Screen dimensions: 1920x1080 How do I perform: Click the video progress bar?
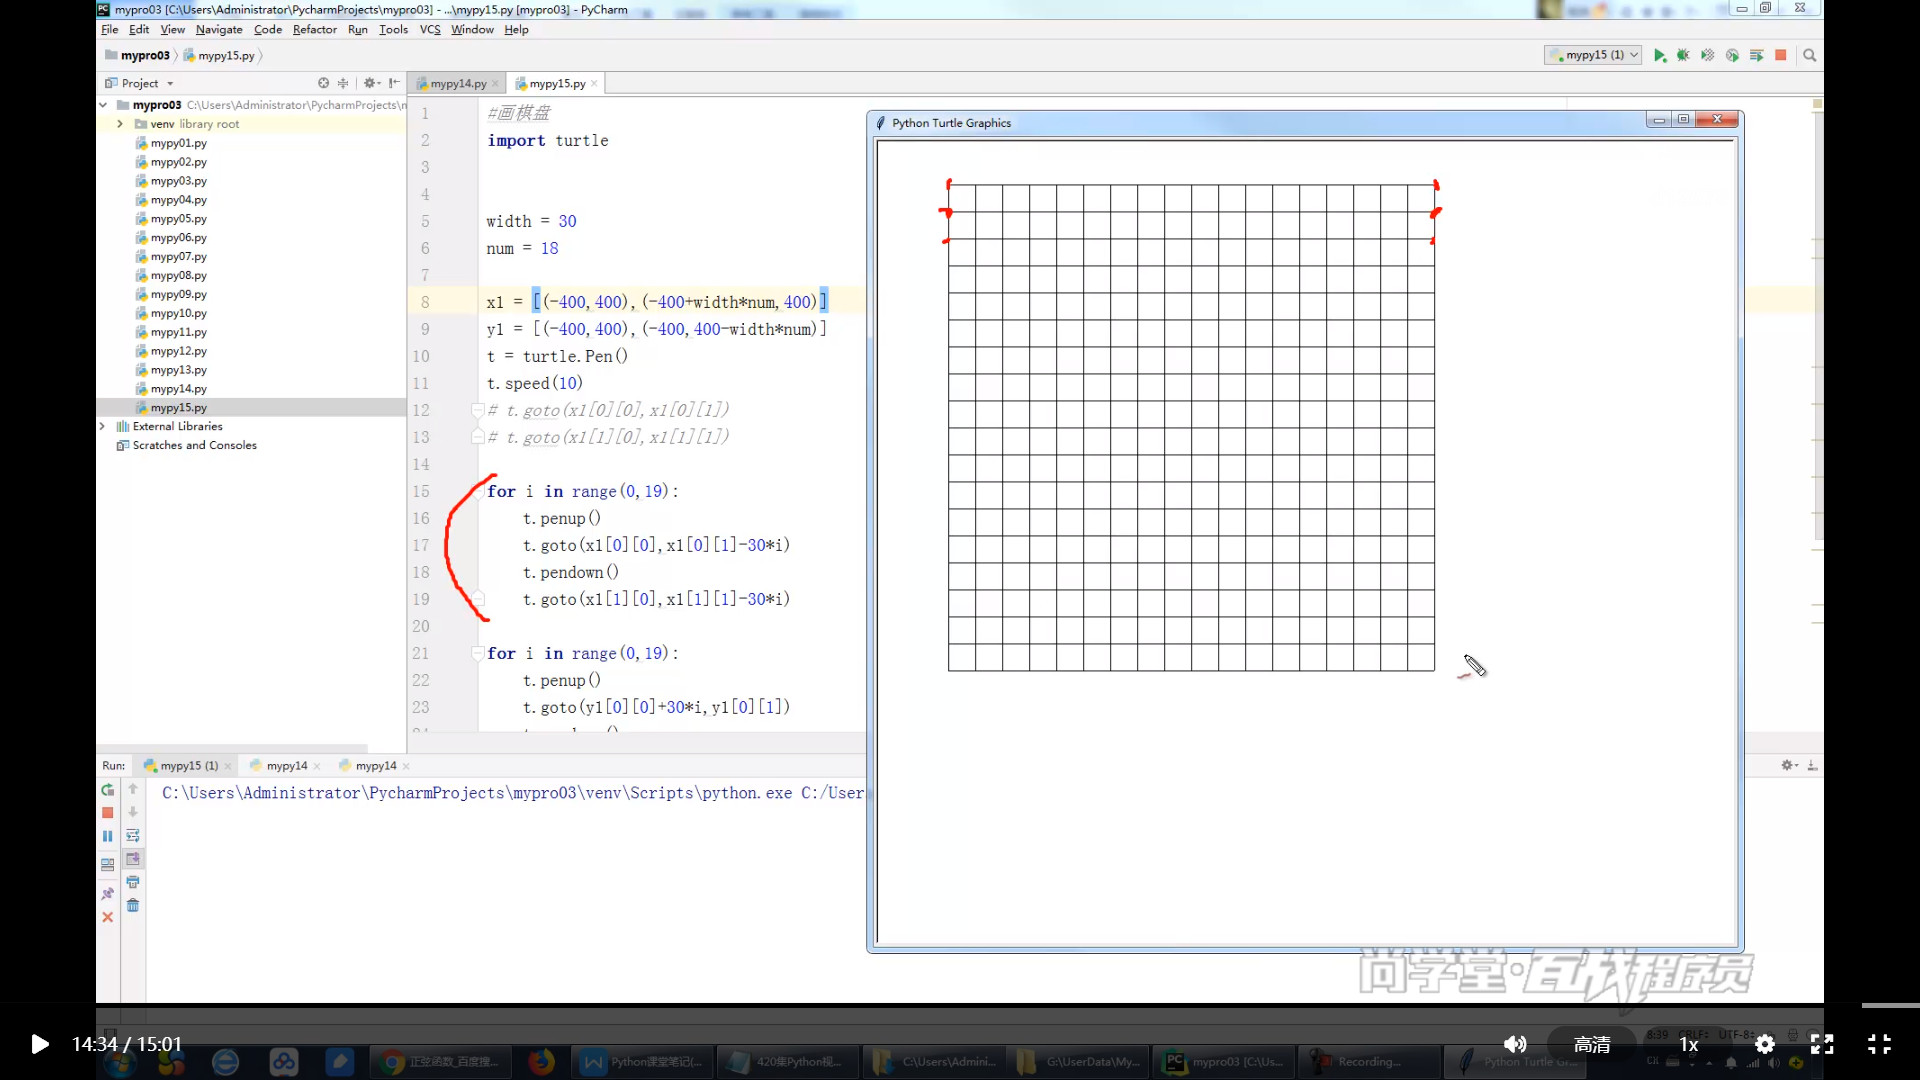[x=960, y=1005]
